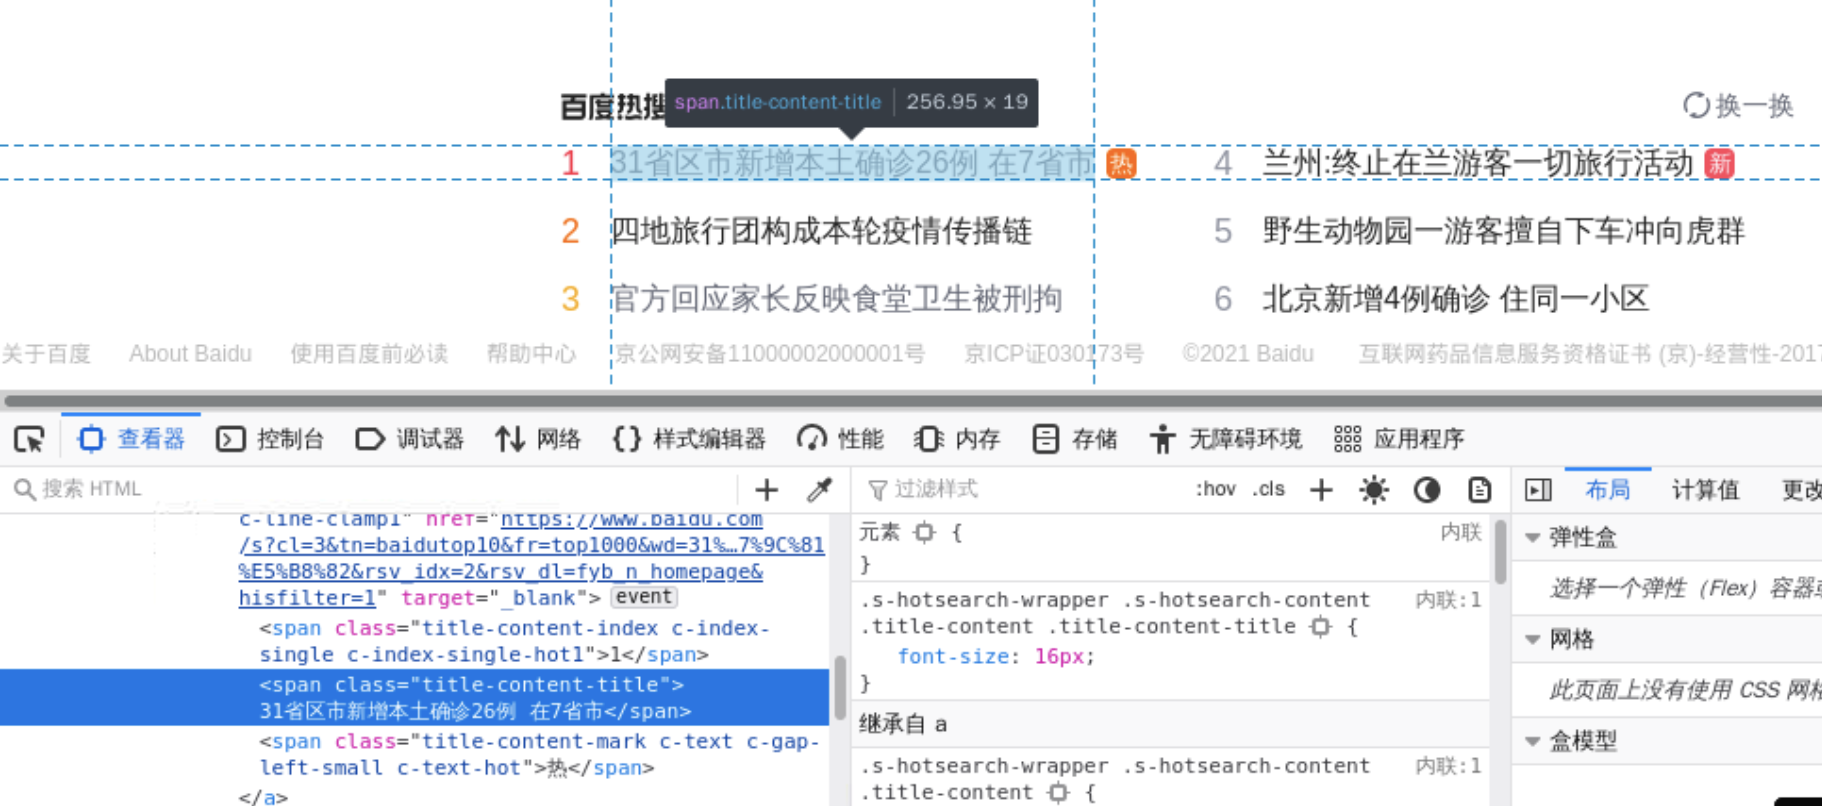Open hot search 官方回应家长反映食堂卫生被刑拘

point(836,299)
